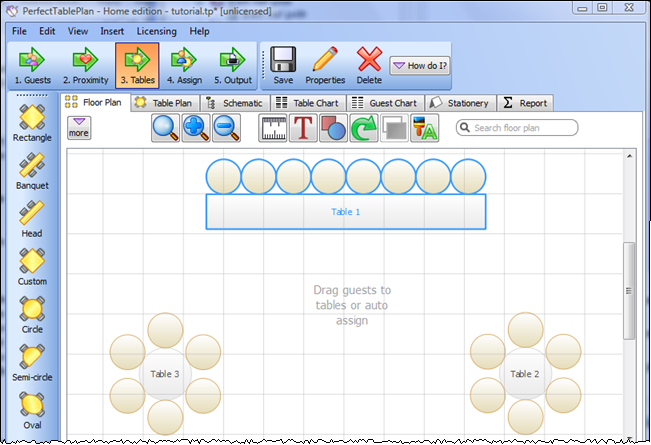
Task: Open the font and colors paintbrush icon
Action: coord(424,128)
